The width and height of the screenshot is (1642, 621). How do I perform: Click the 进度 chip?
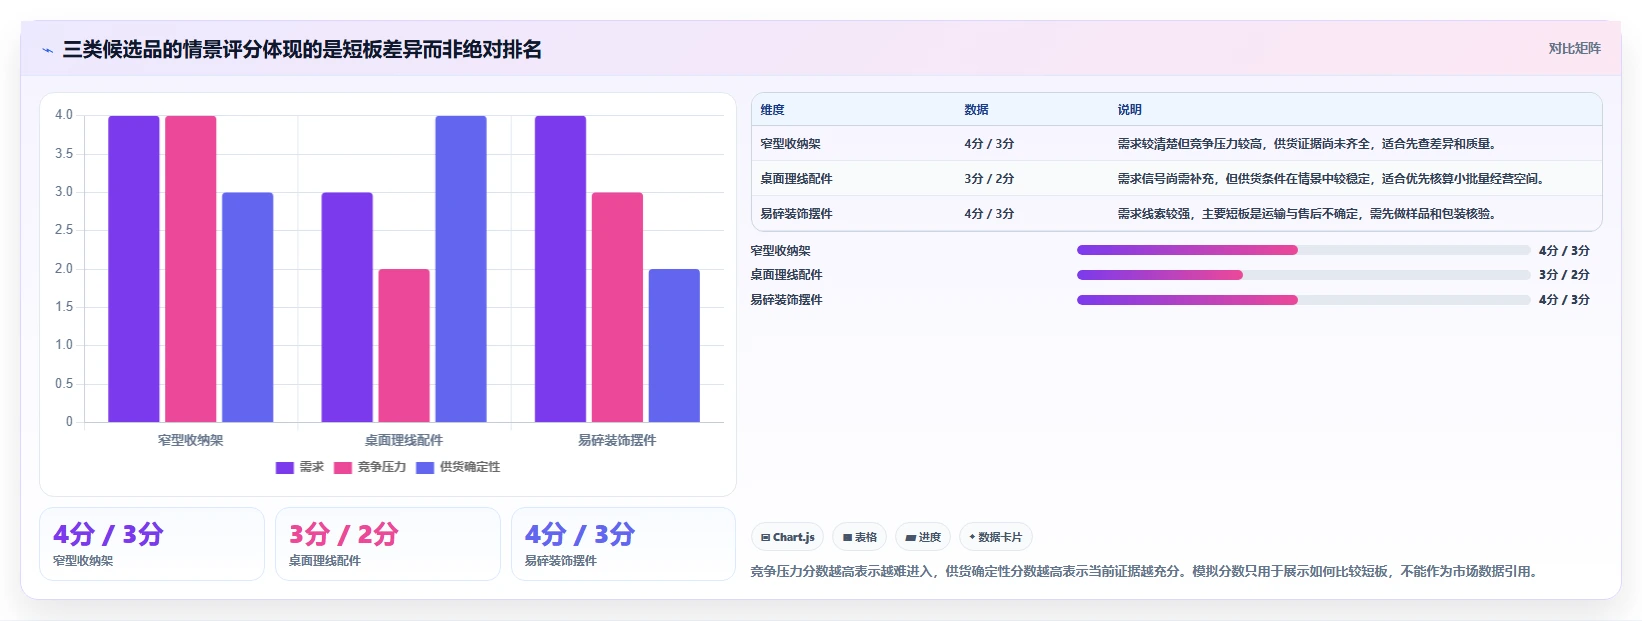tap(923, 537)
